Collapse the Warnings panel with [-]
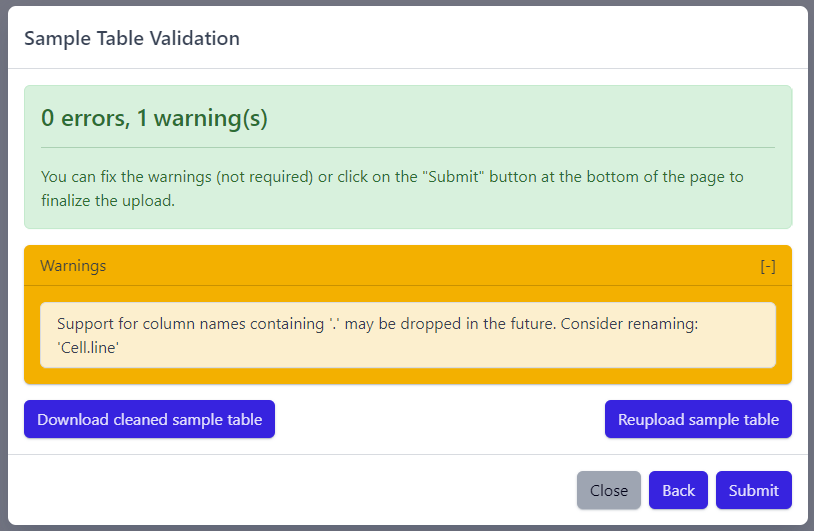The image size is (814, 531). click(x=767, y=266)
